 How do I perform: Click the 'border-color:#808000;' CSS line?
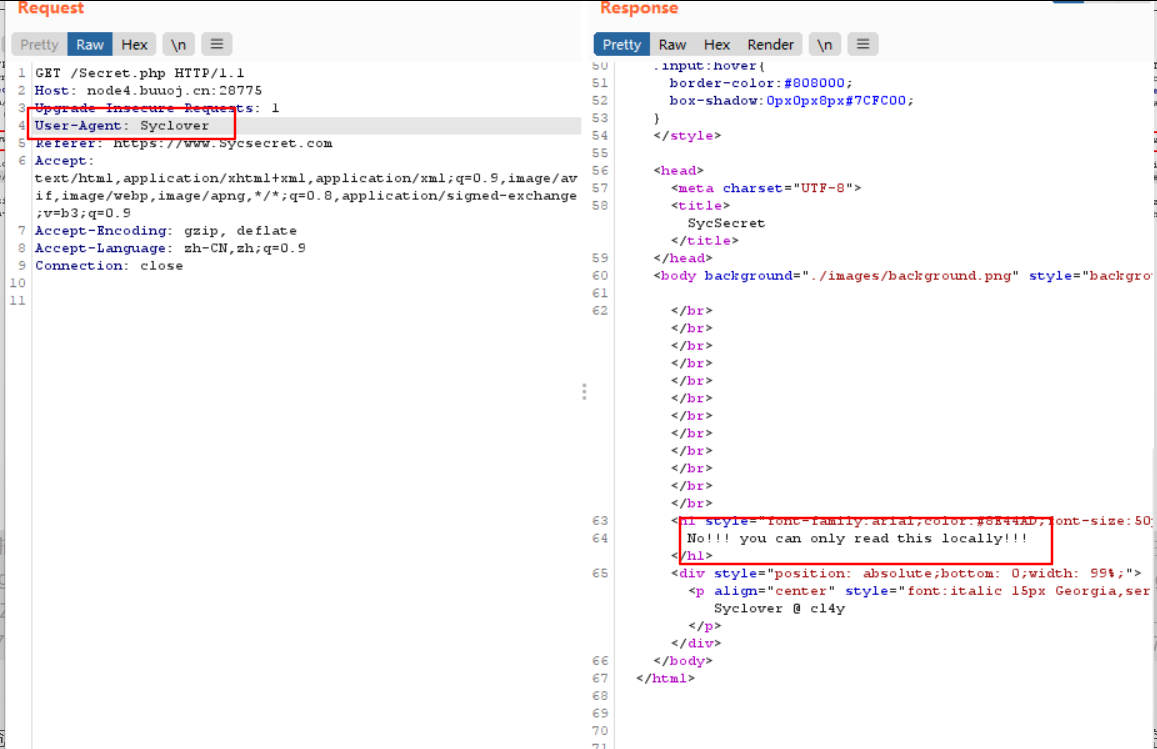761,83
